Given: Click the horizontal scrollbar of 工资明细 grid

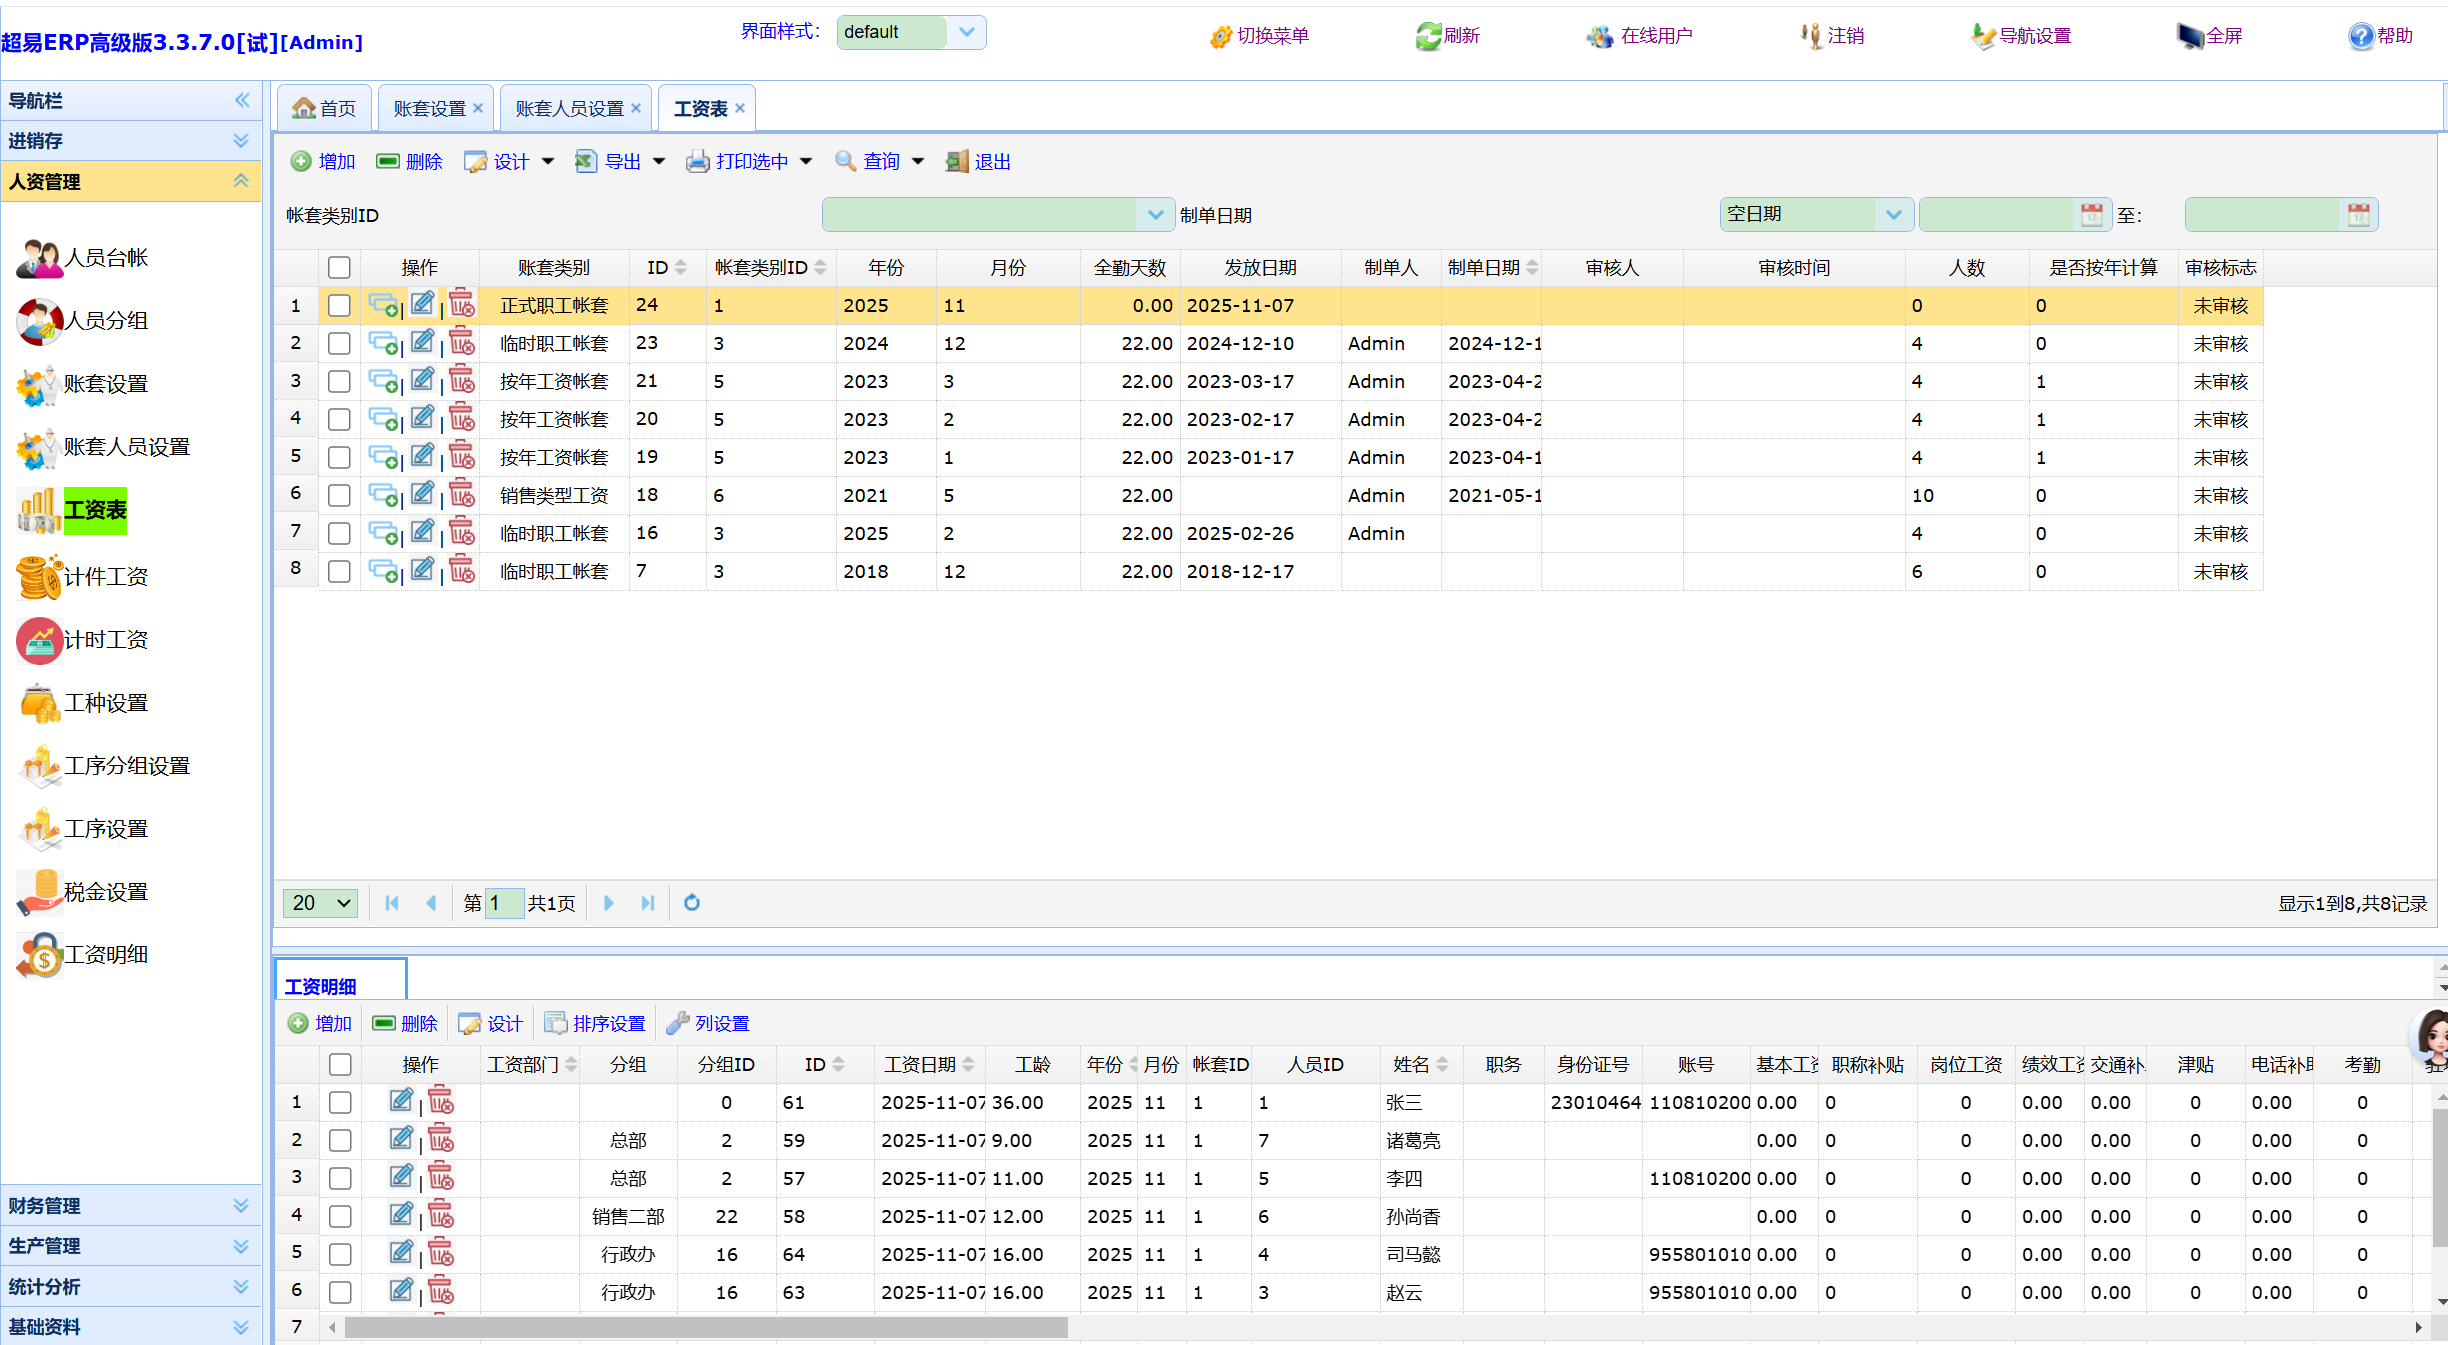Looking at the screenshot, I should pos(705,1327).
